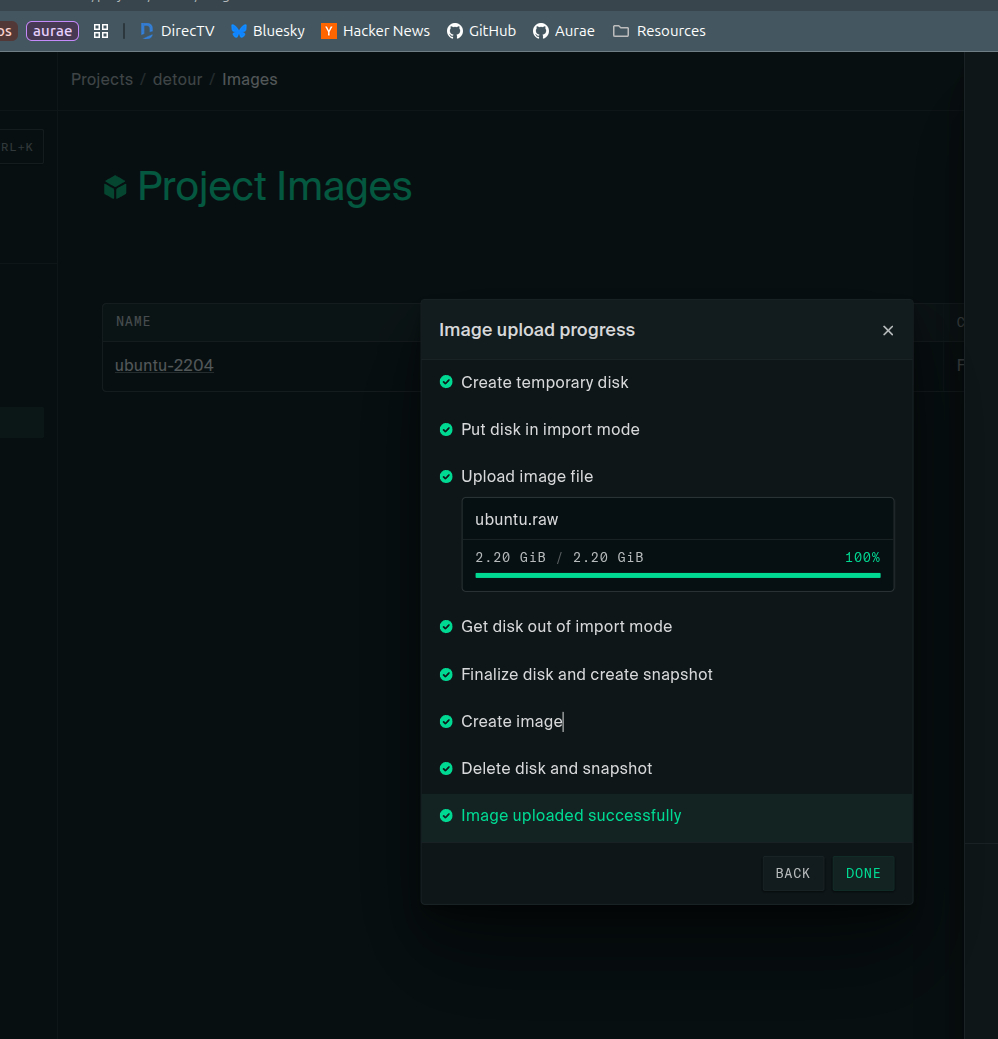Close the Image upload progress dialog
The height and width of the screenshot is (1039, 998).
(887, 330)
